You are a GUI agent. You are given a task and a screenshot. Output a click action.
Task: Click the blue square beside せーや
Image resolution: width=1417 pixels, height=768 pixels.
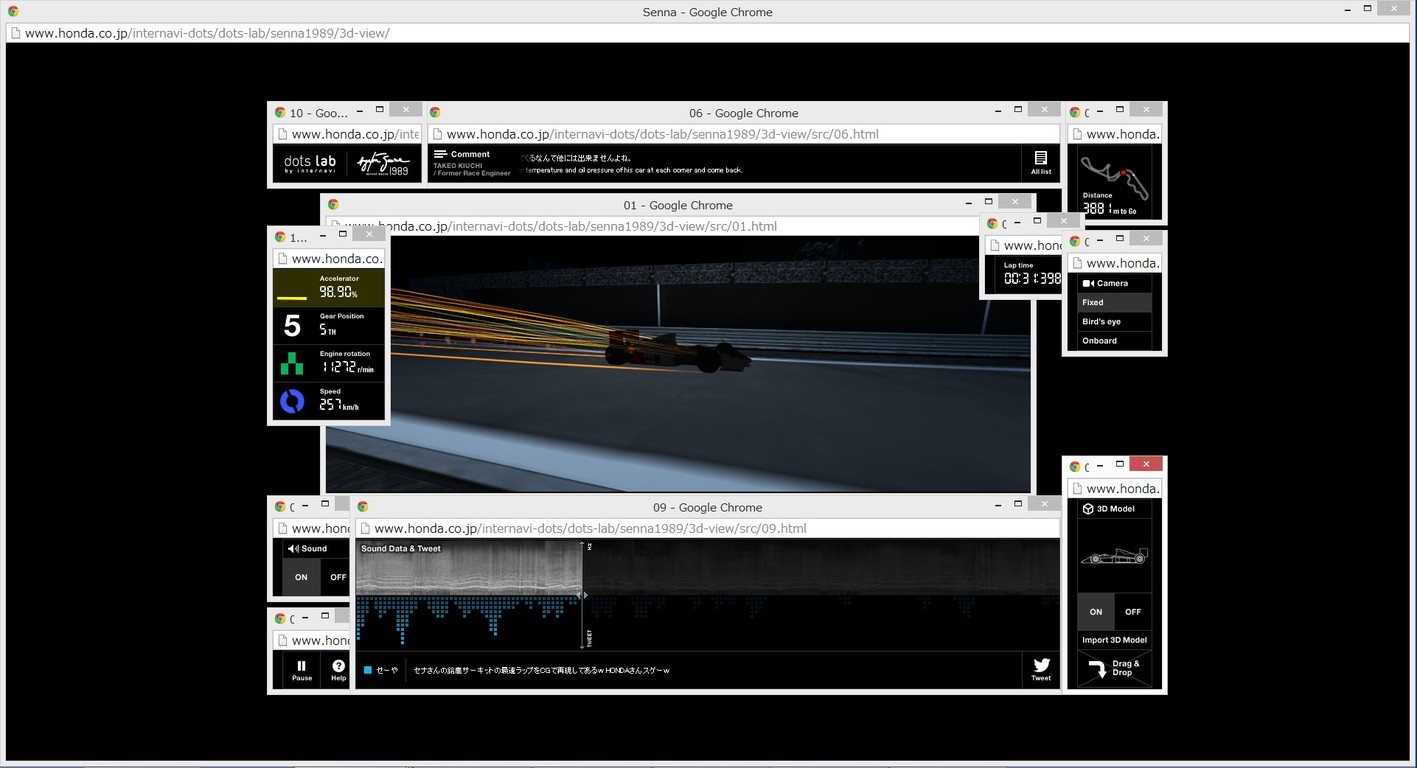point(368,670)
